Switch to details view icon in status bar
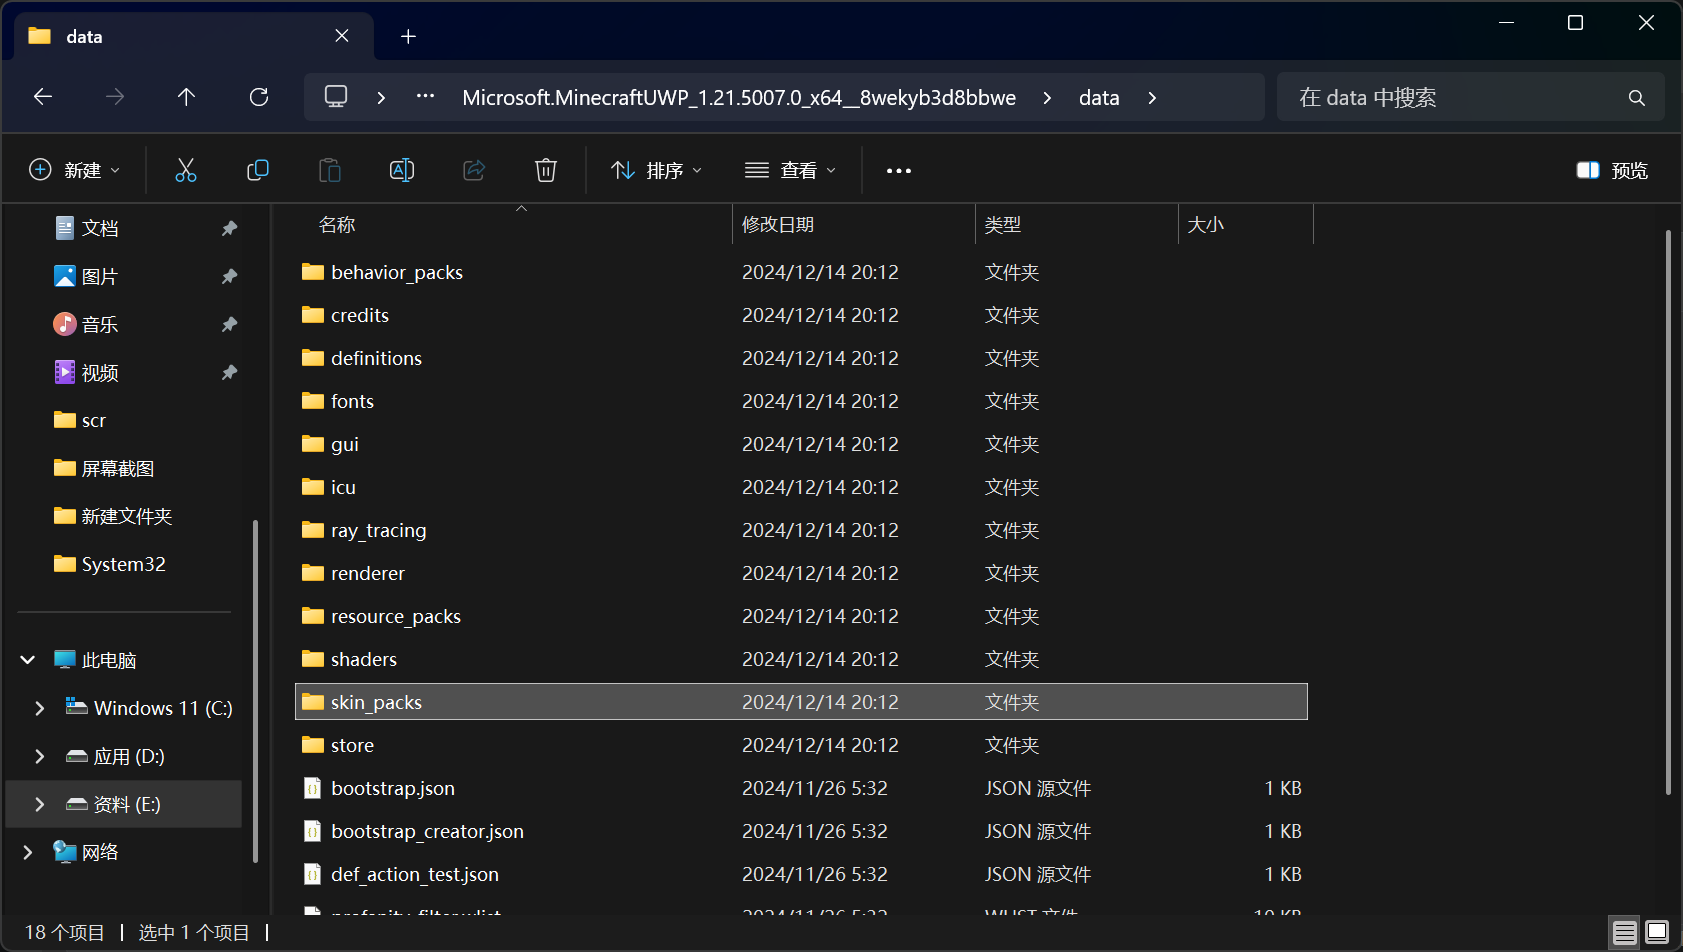 point(1625,932)
